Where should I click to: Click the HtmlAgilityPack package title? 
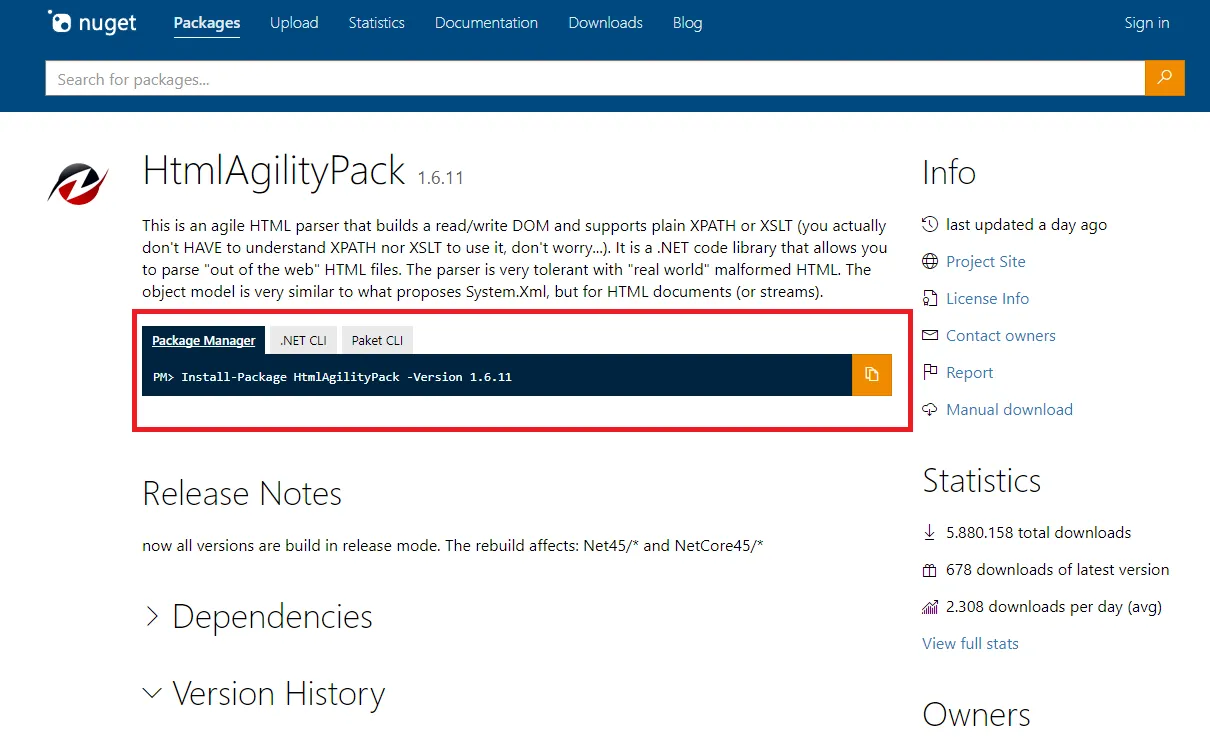pyautogui.click(x=274, y=172)
